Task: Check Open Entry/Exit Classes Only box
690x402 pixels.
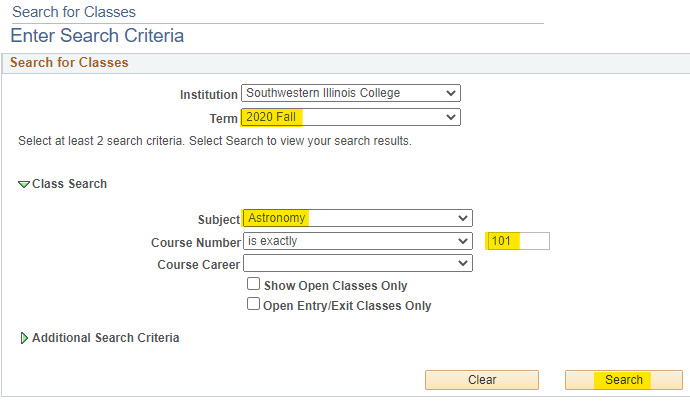Action: 253,305
